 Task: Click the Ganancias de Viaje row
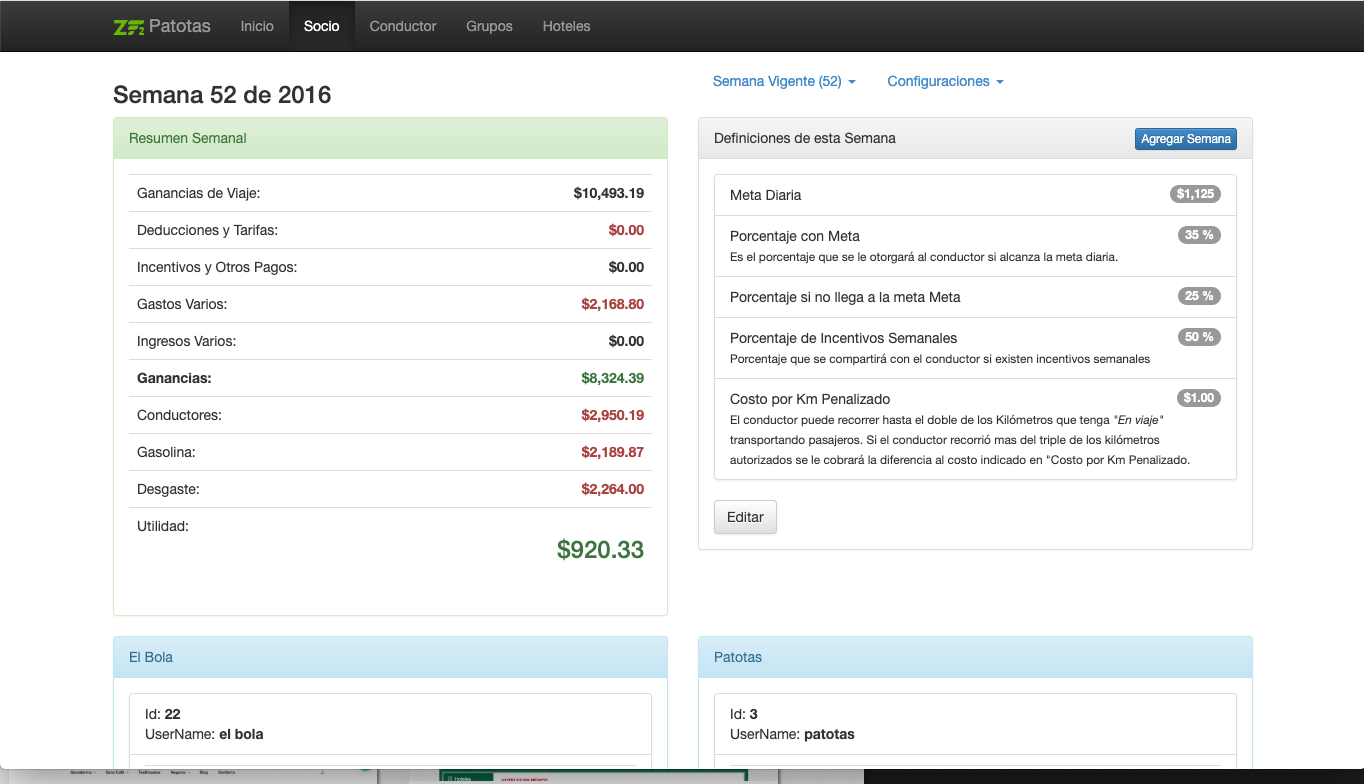[390, 193]
